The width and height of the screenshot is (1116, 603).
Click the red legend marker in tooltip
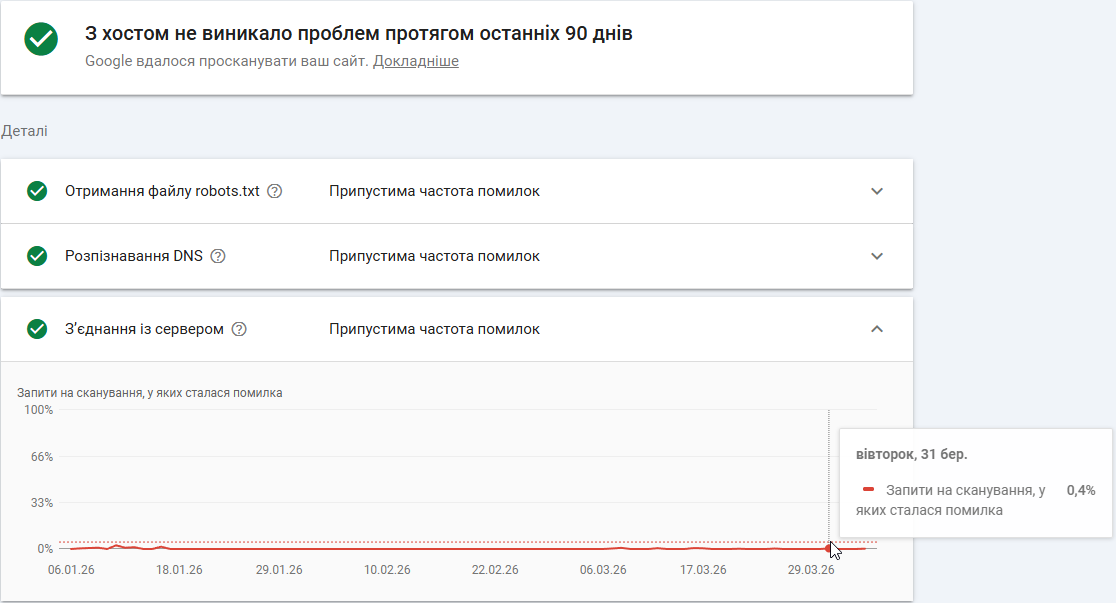coord(869,490)
